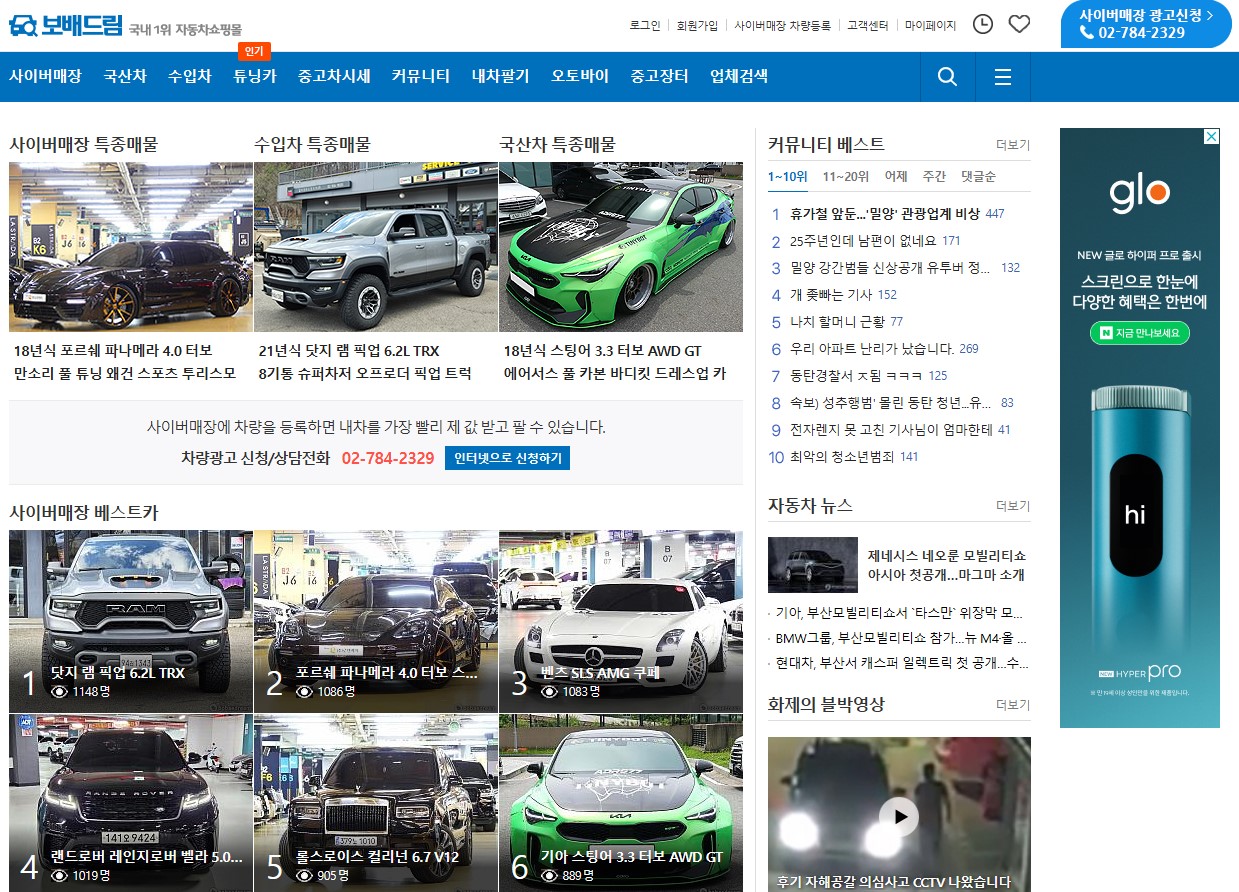Open the 국산차 menu
1239x892 pixels.
click(125, 76)
